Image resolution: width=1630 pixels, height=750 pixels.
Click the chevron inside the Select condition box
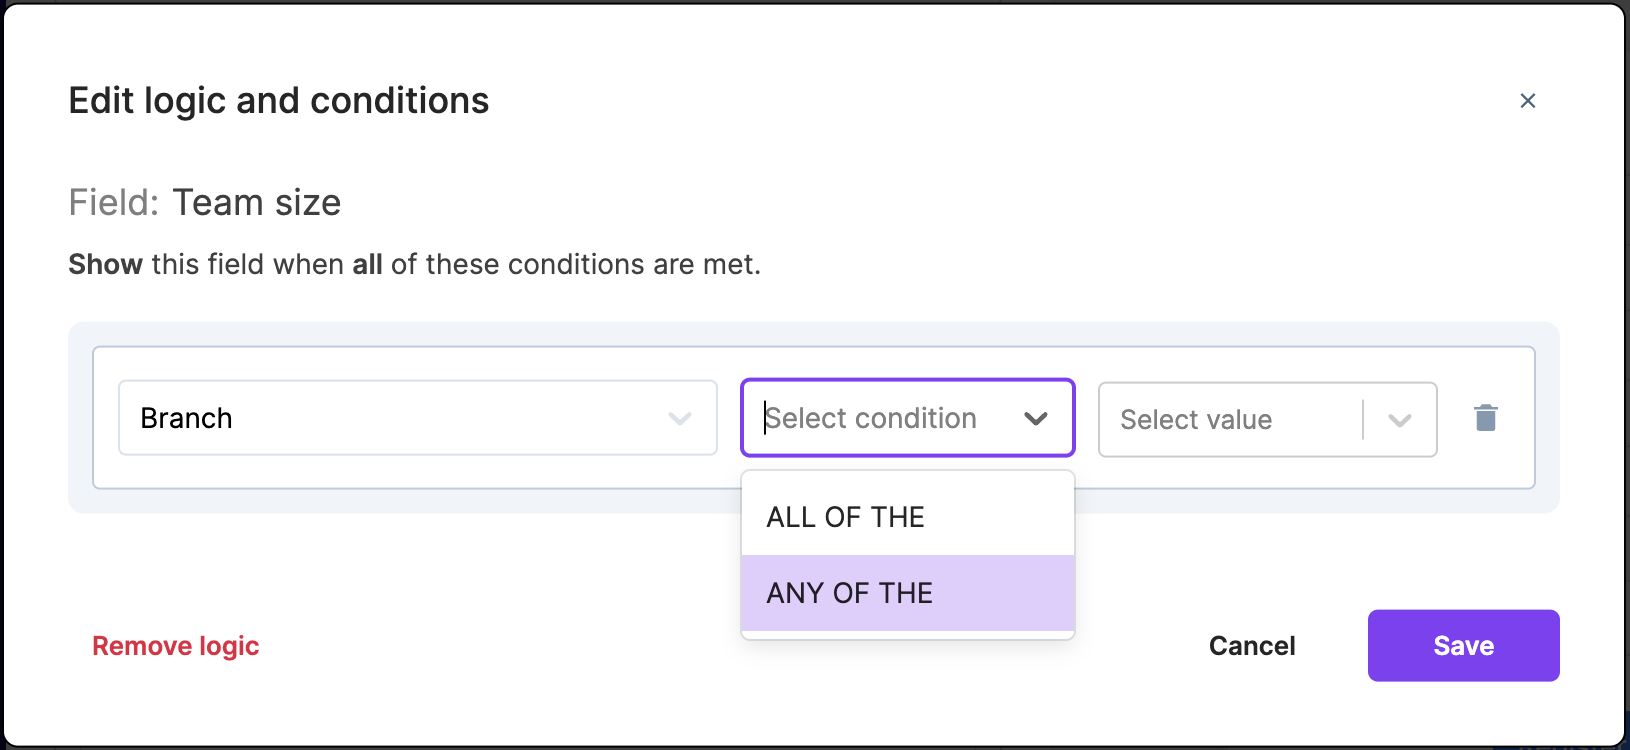[1036, 418]
